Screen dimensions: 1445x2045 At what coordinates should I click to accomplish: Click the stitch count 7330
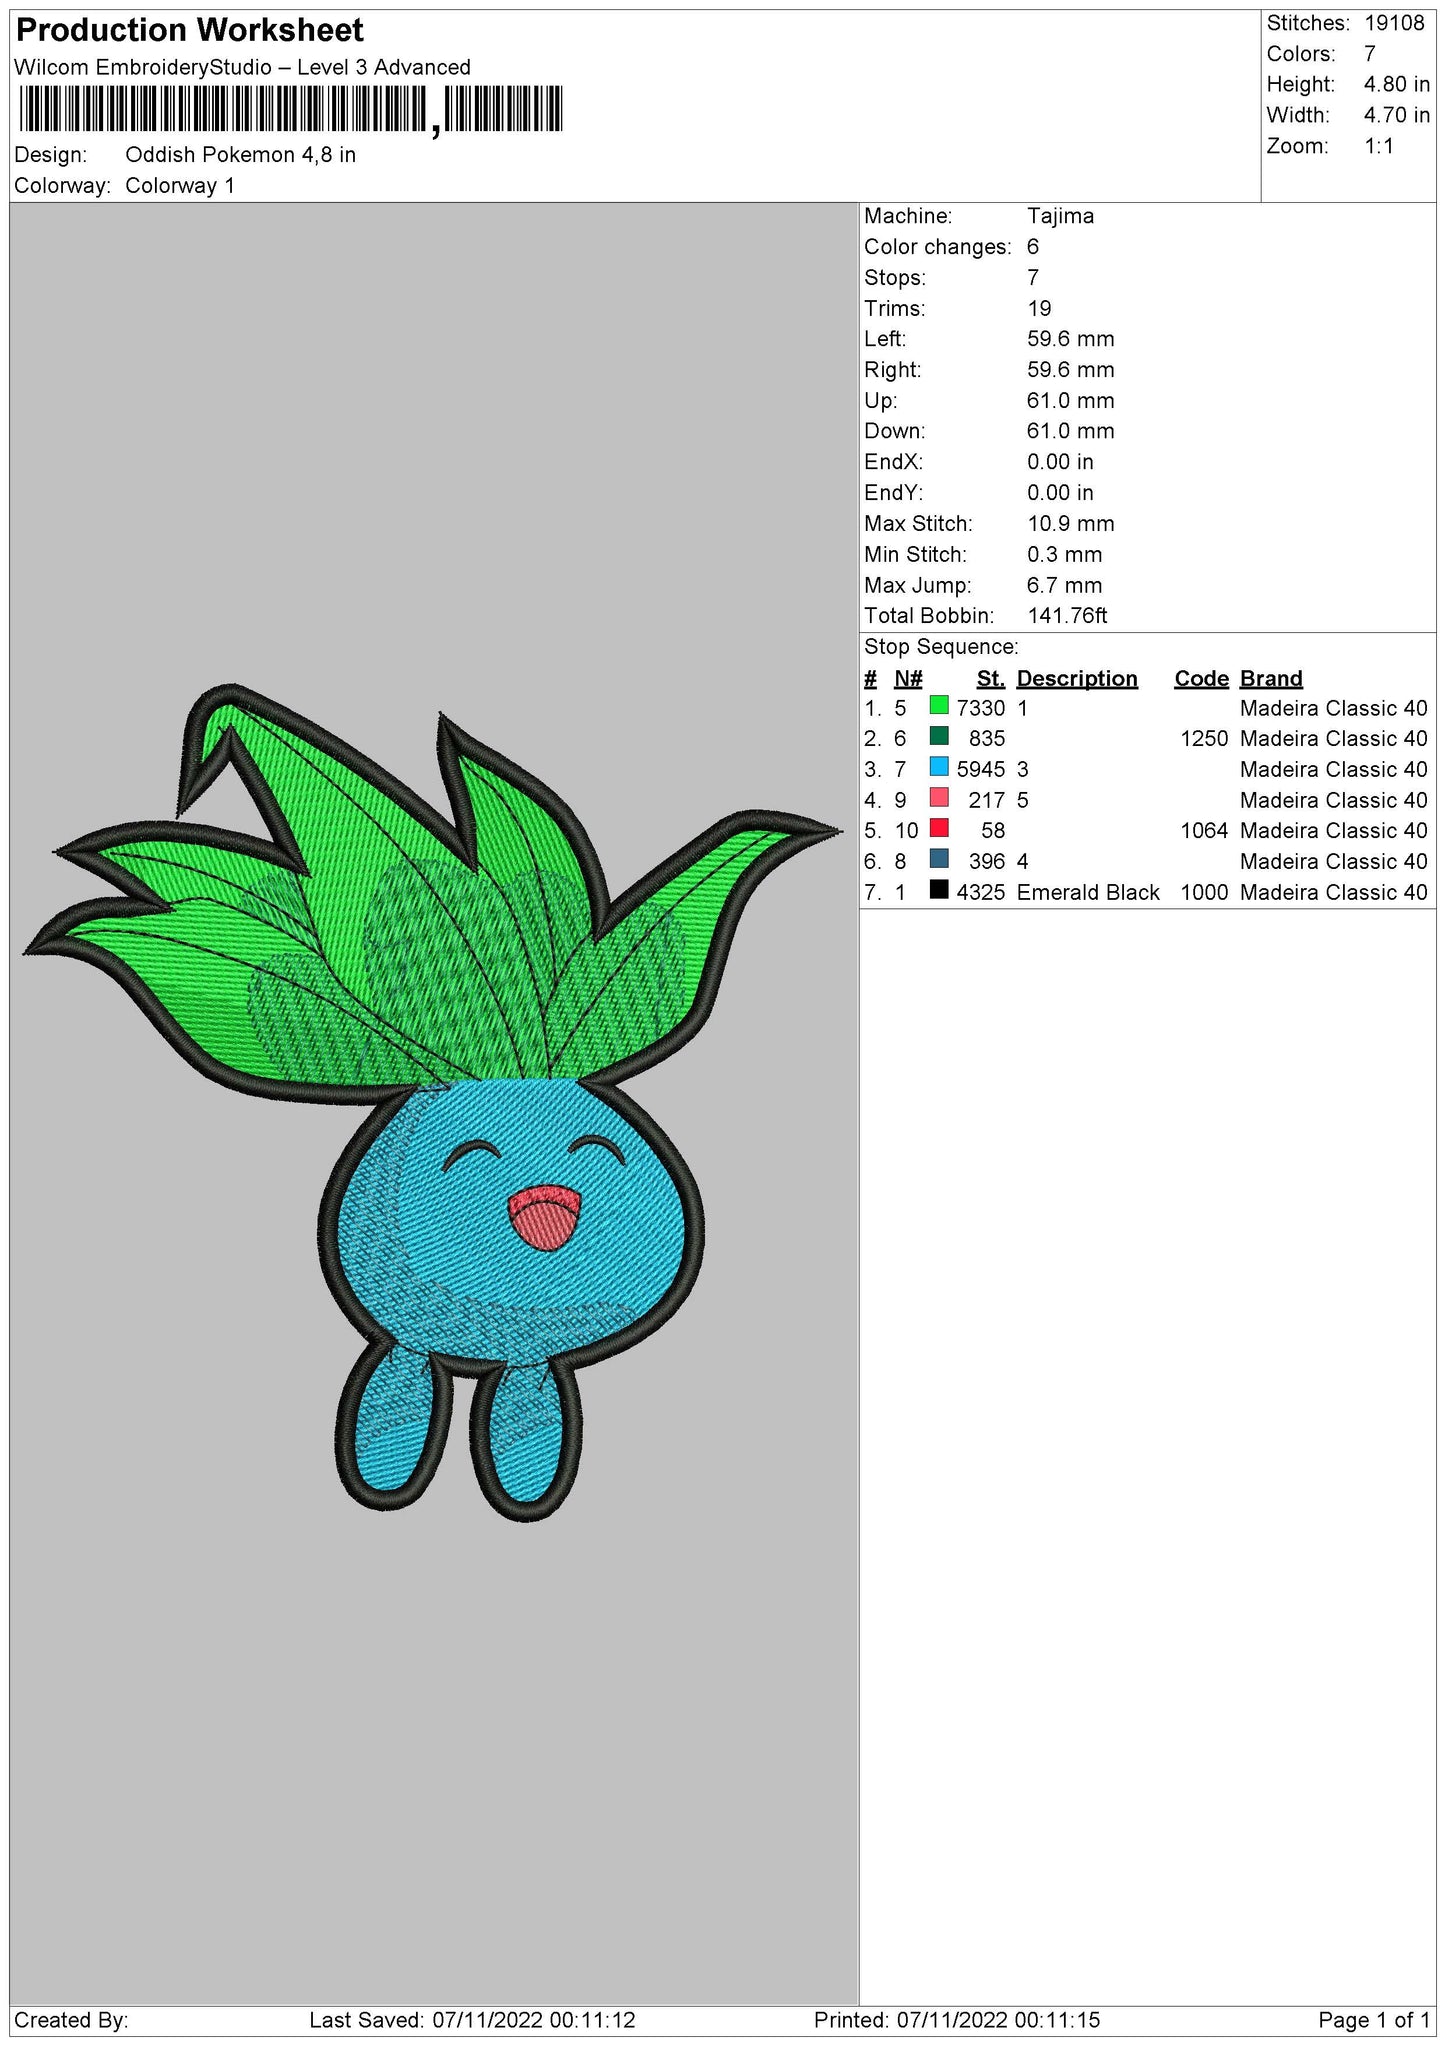click(x=980, y=709)
